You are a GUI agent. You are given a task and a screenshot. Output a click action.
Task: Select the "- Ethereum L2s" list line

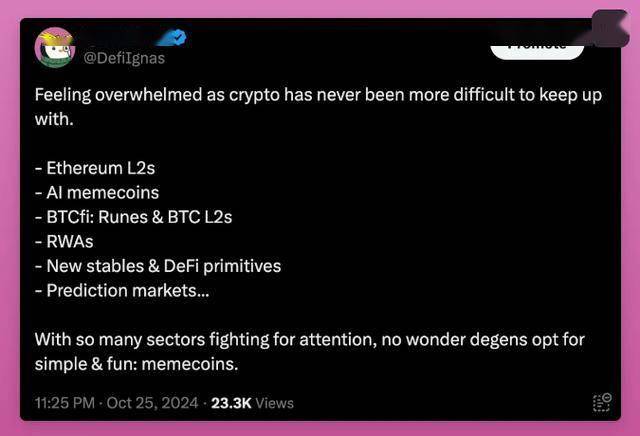[95, 168]
